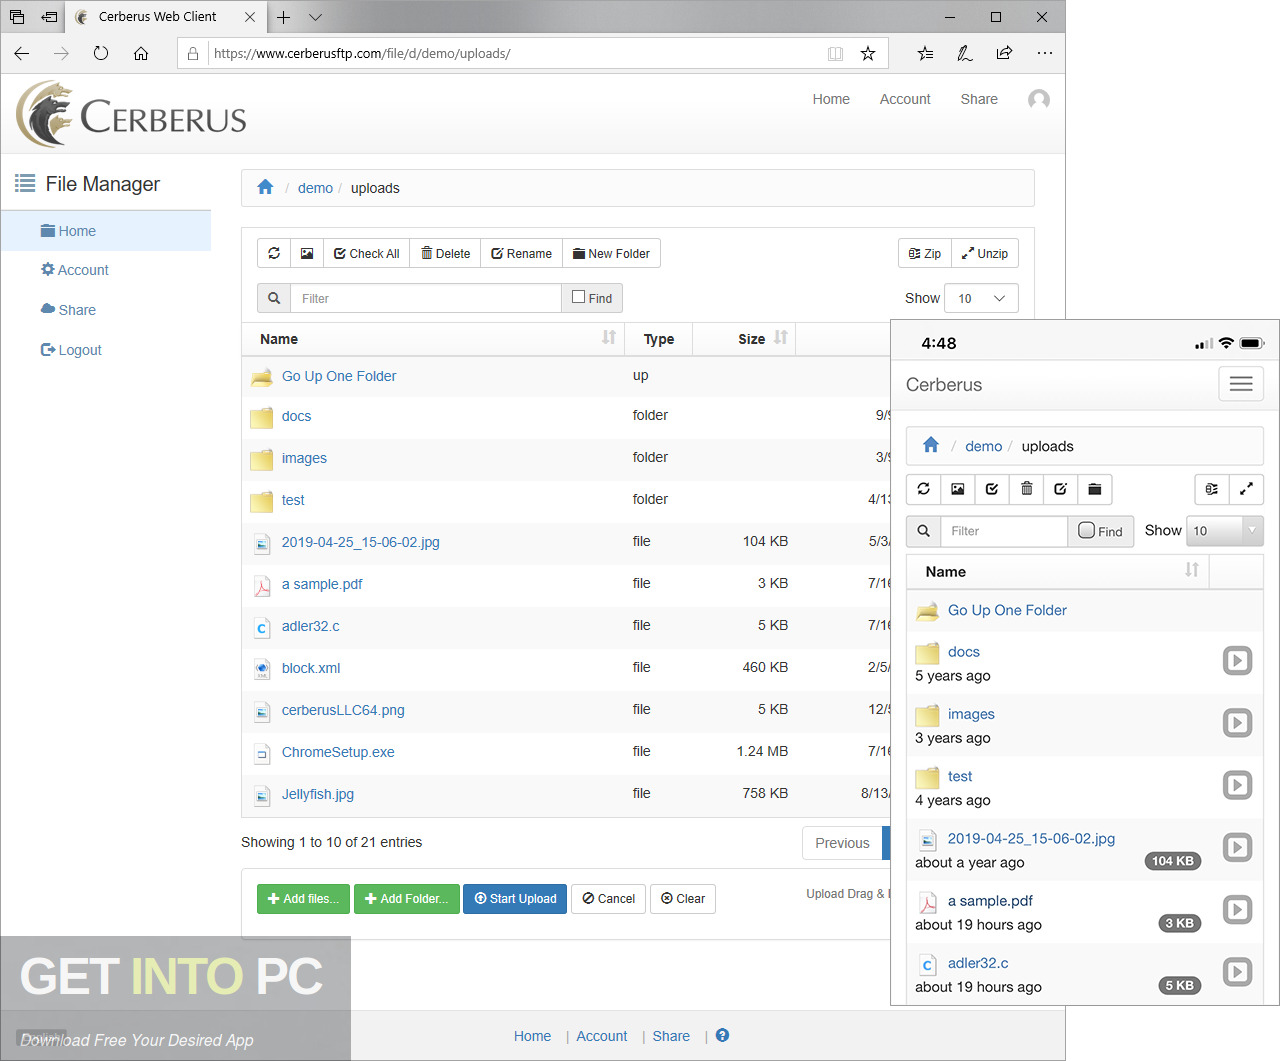Click the home breadcrumb icon in the mobile view

(x=931, y=445)
